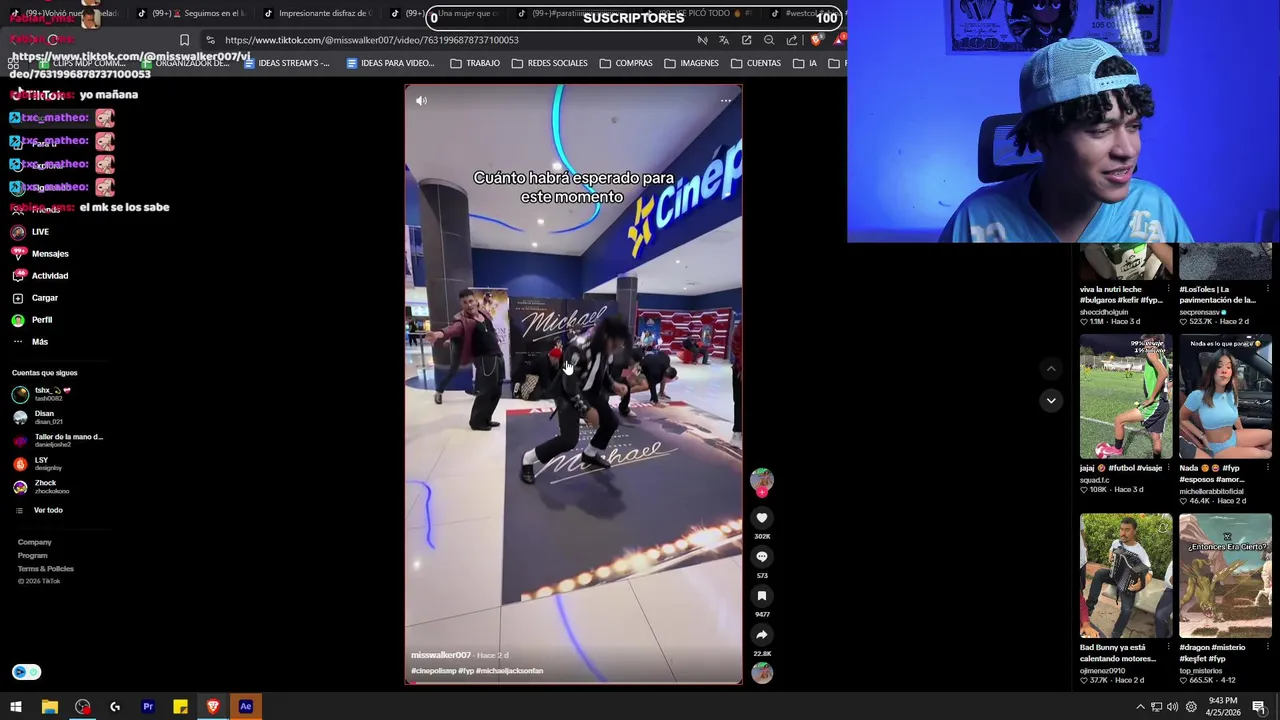Click the translate page icon in address bar

click(724, 40)
